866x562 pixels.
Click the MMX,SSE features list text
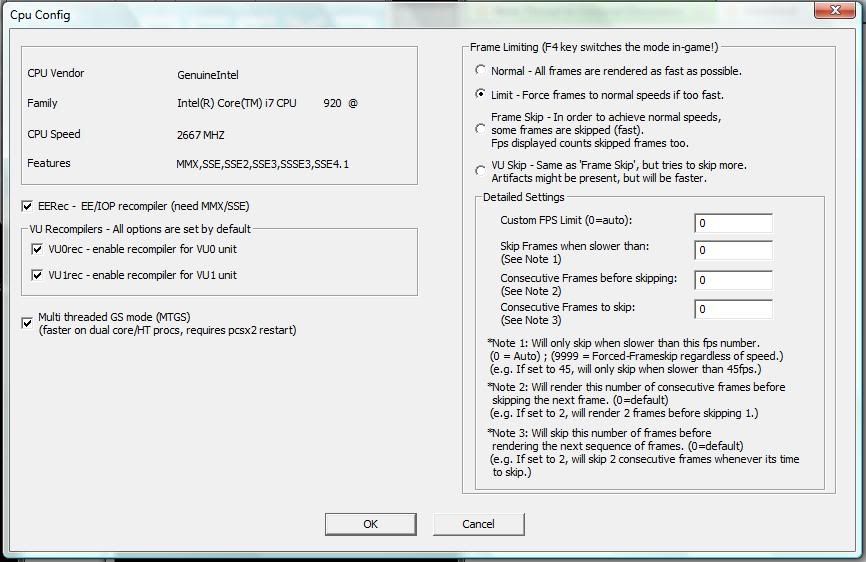click(x=262, y=164)
